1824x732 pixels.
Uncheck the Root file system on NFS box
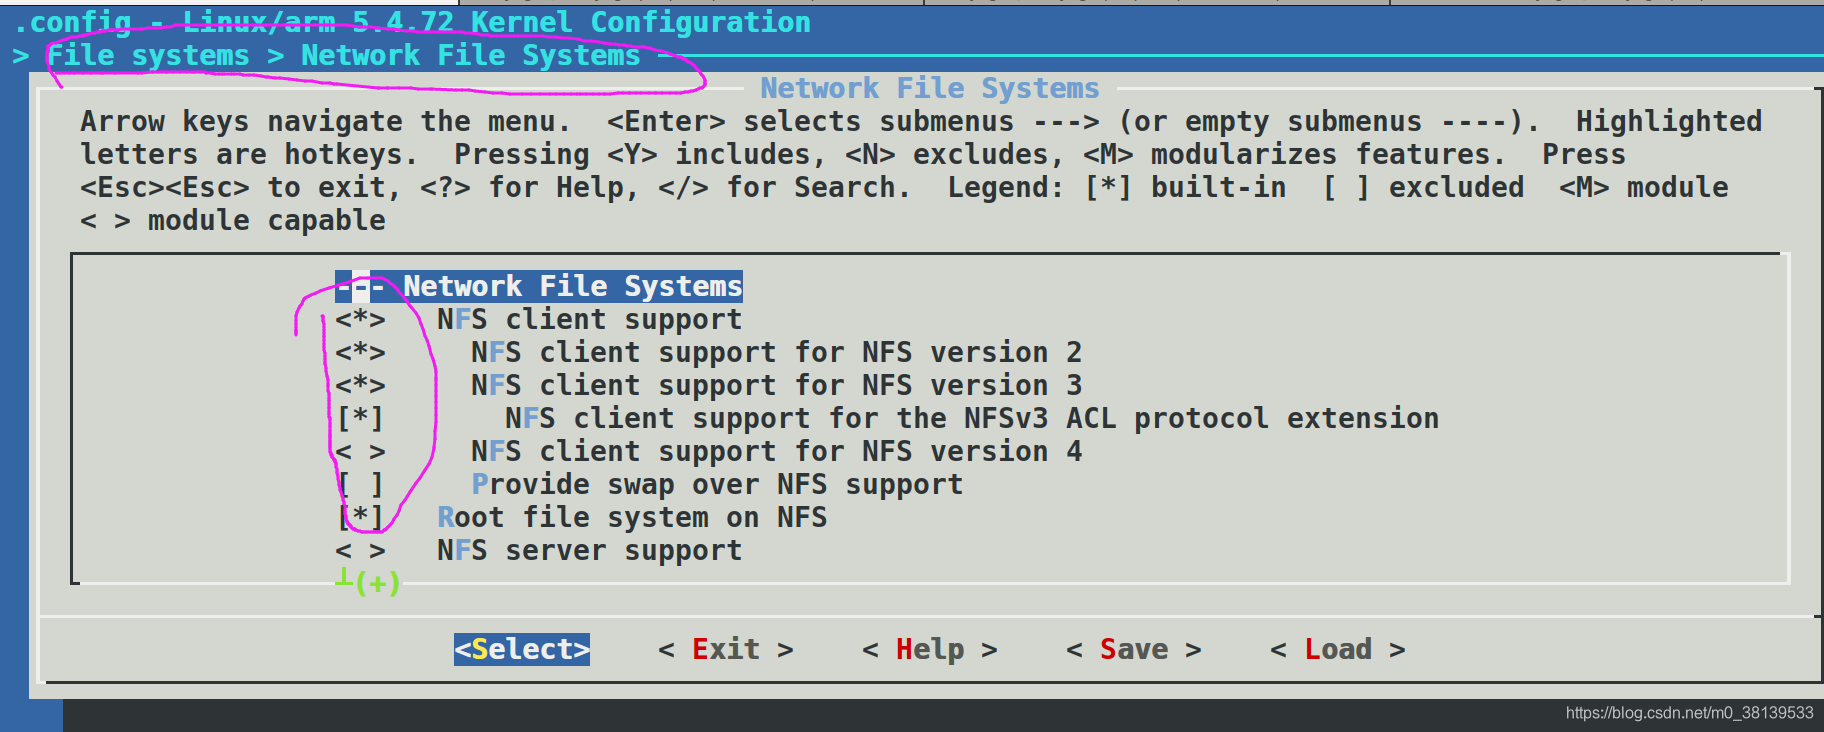[360, 518]
